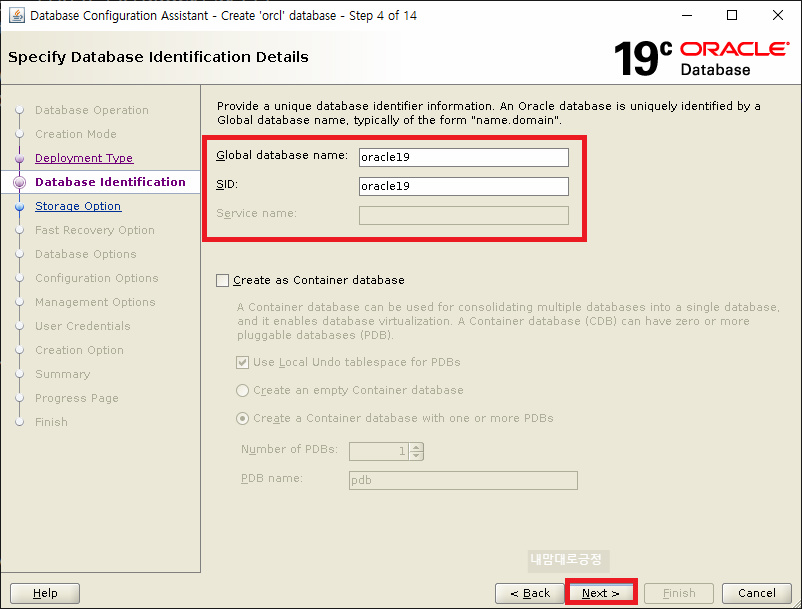Click the Storage Option step bullet icon
Image resolution: width=802 pixels, height=609 pixels.
pyautogui.click(x=19, y=207)
